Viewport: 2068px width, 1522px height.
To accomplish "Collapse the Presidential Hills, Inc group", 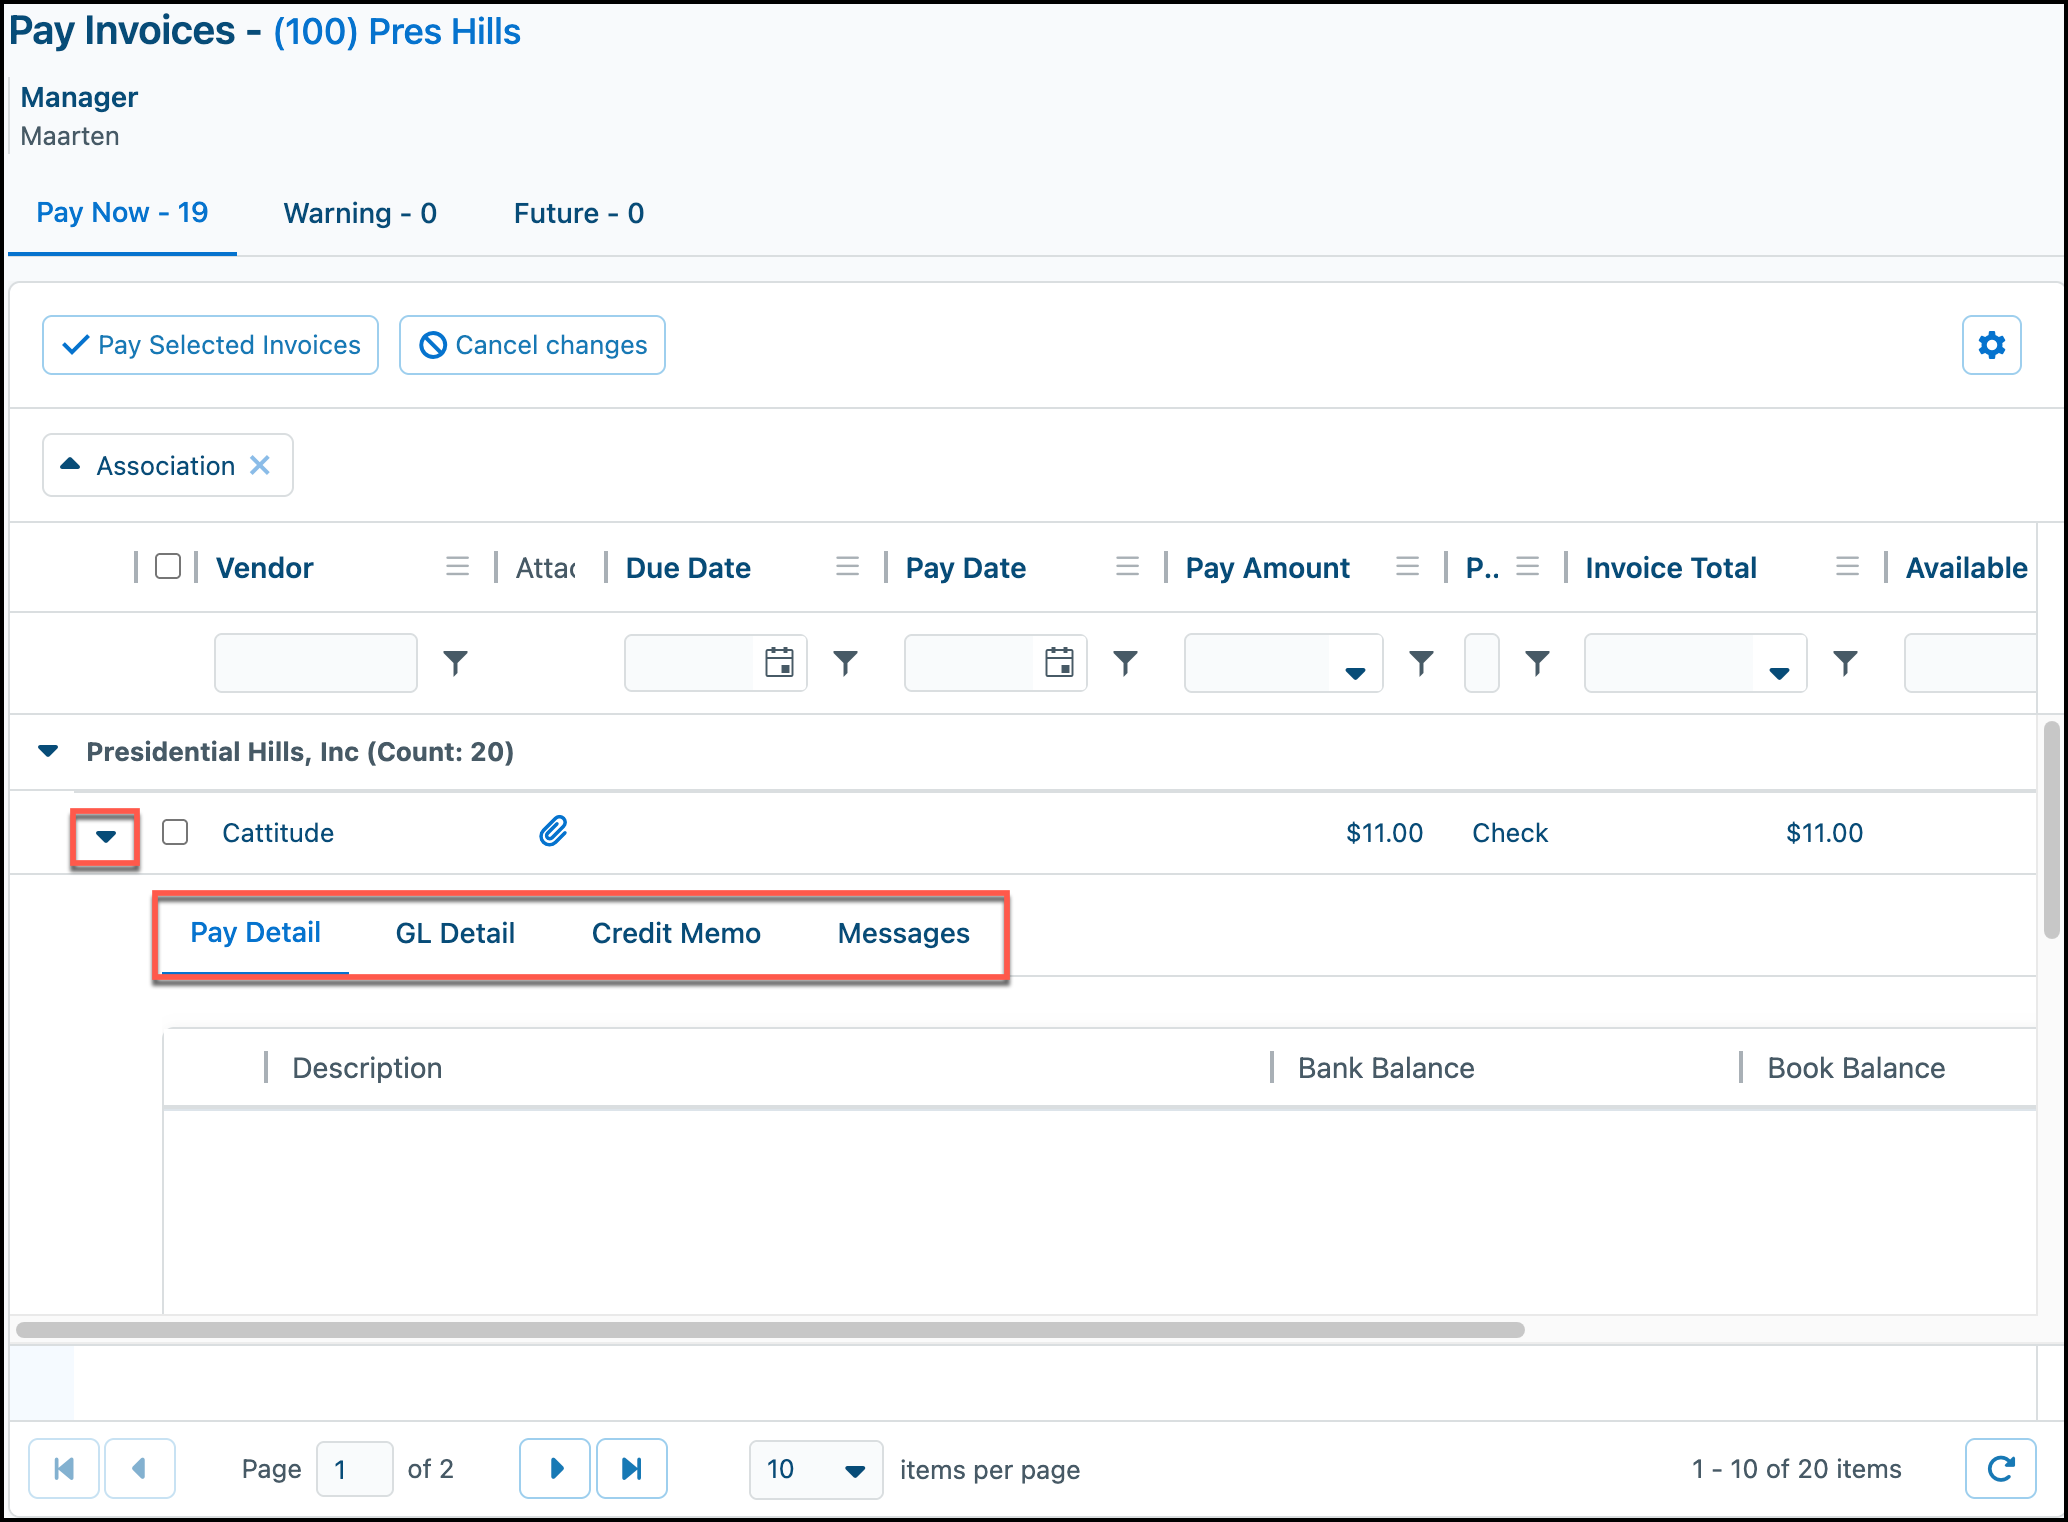I will [48, 751].
